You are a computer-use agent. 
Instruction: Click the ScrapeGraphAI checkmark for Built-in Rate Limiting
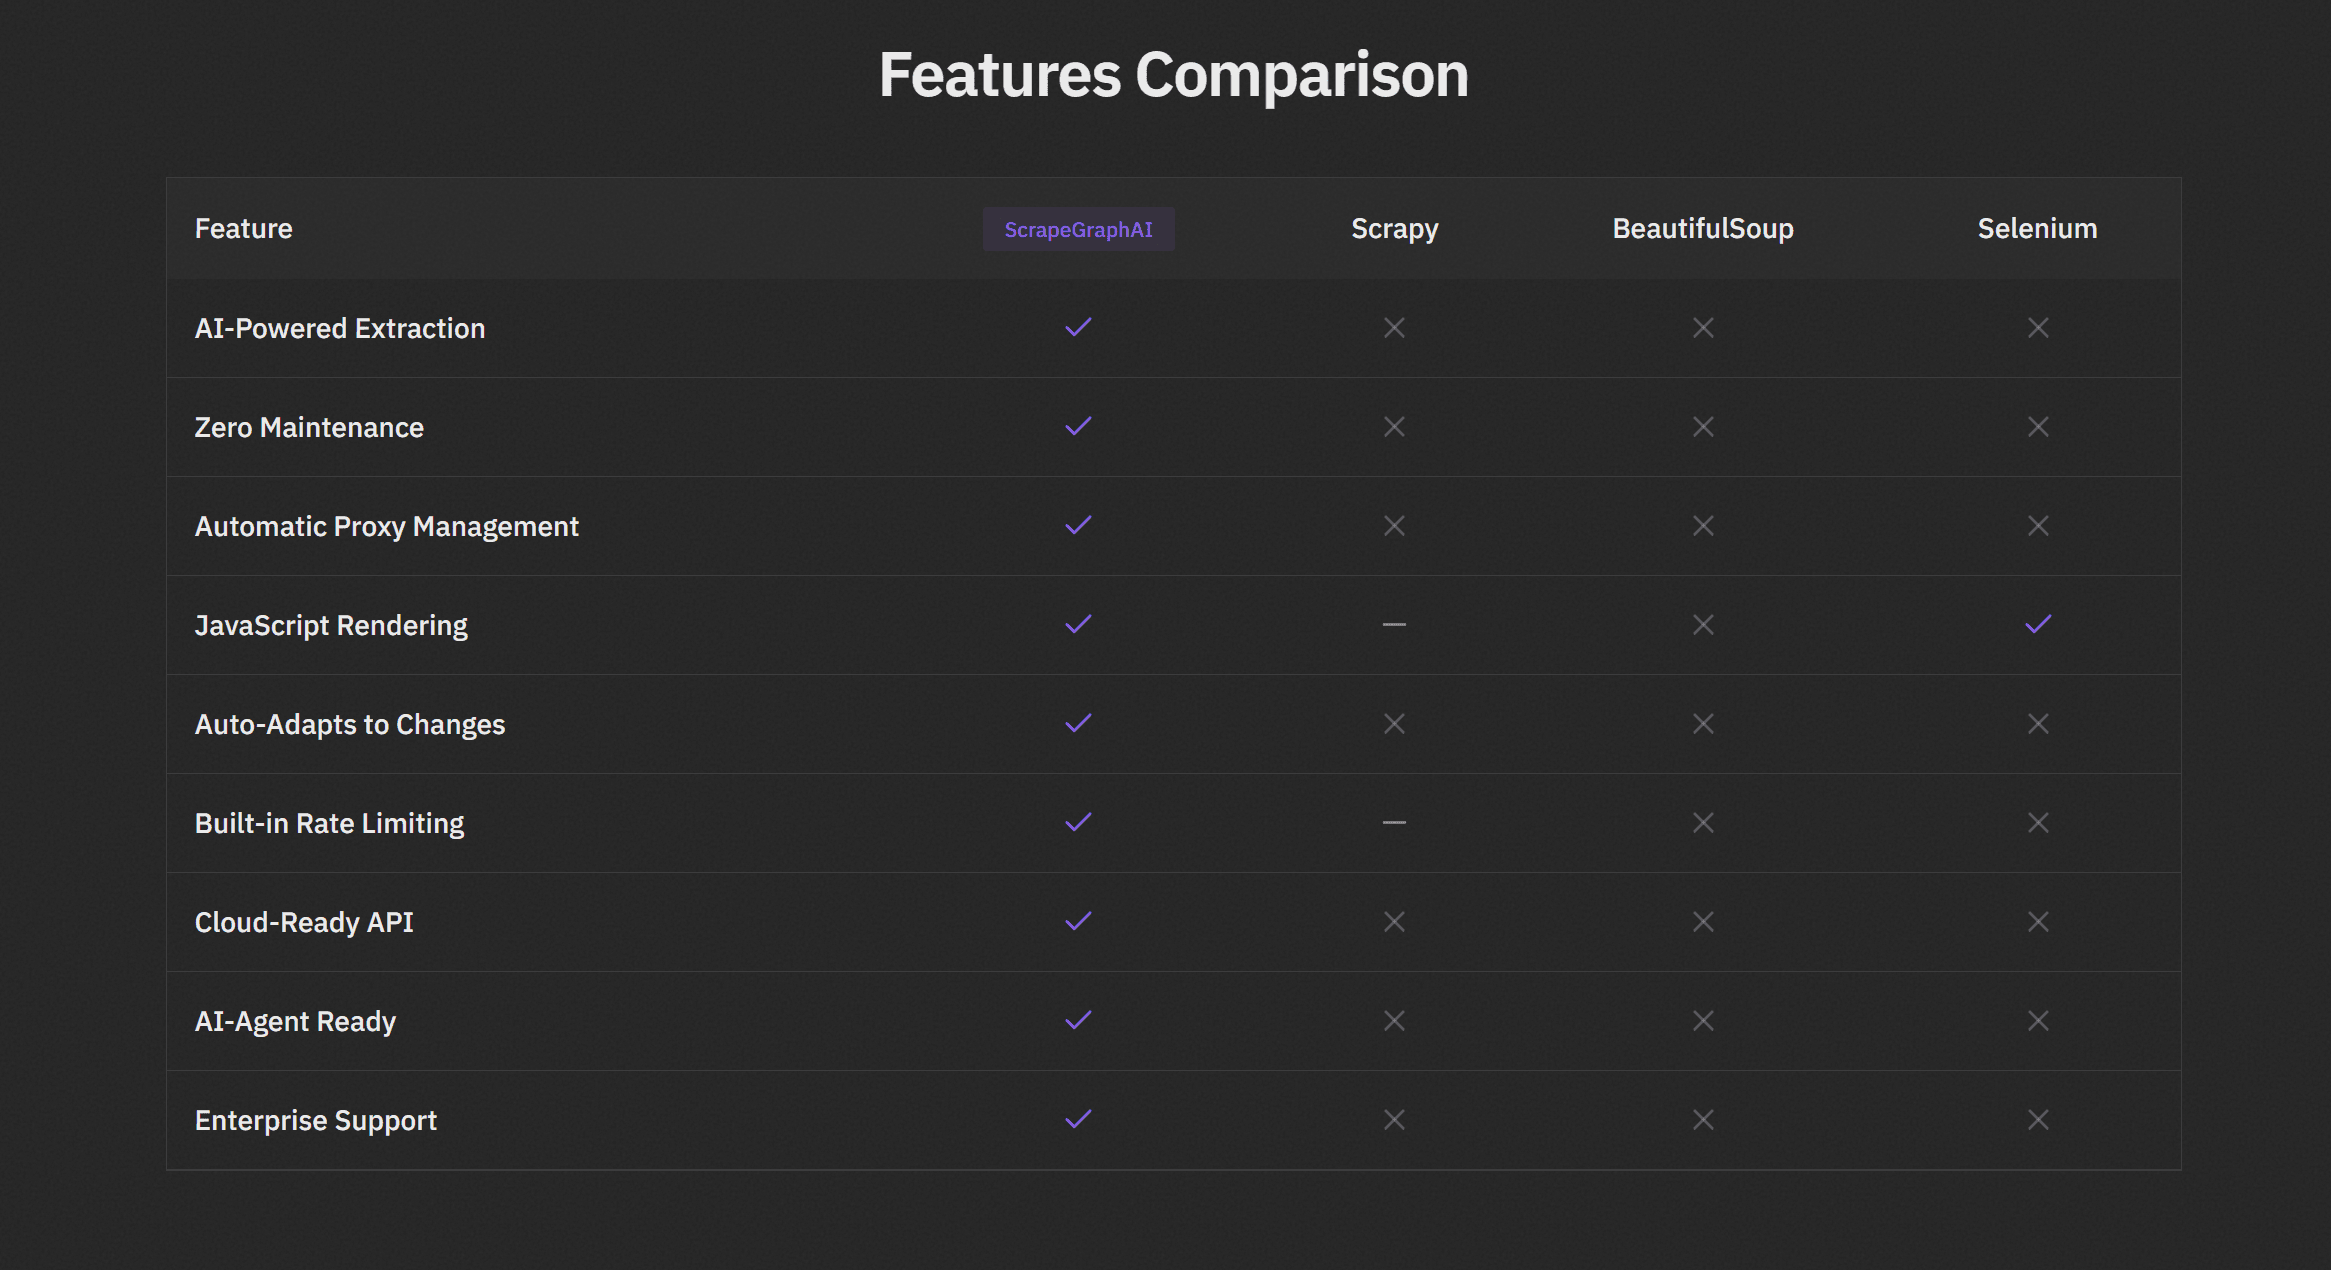click(x=1078, y=822)
